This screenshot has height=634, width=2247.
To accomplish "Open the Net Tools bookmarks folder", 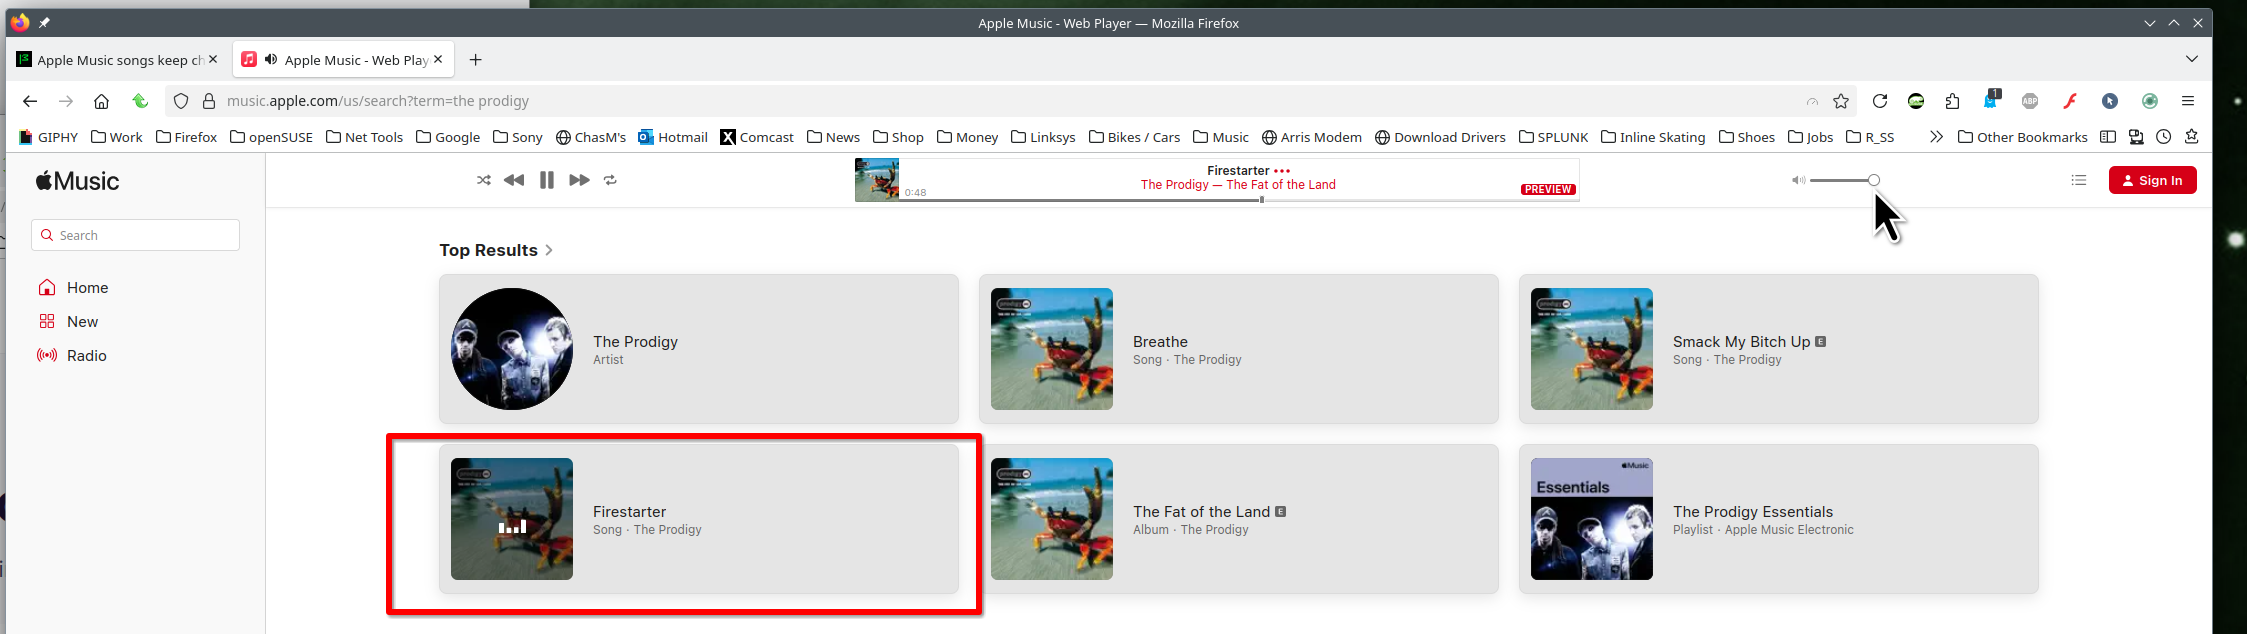I will click(364, 137).
